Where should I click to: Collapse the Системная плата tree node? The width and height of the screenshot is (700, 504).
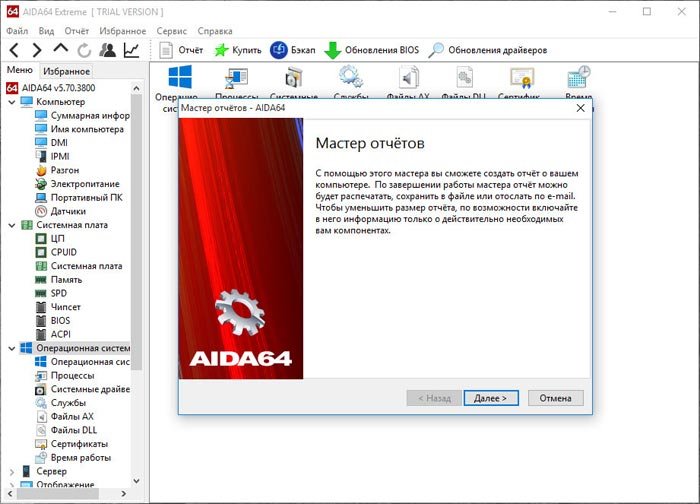click(x=12, y=225)
